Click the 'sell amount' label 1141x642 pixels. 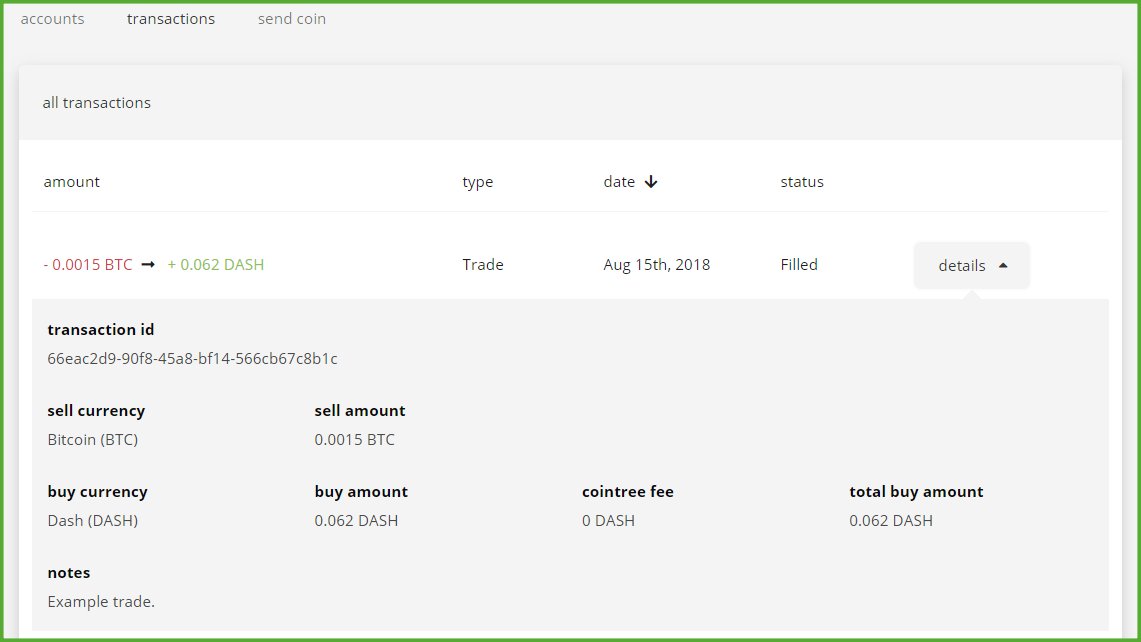[359, 411]
